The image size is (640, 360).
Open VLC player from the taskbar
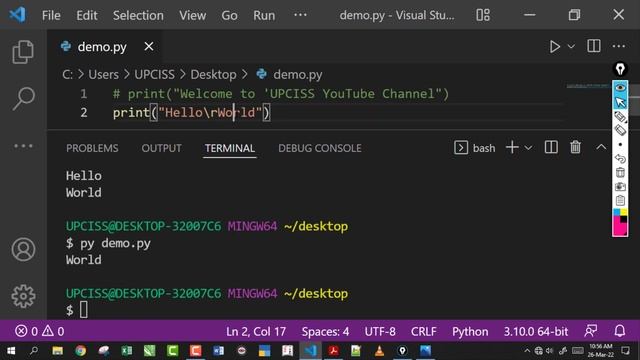coord(379,351)
